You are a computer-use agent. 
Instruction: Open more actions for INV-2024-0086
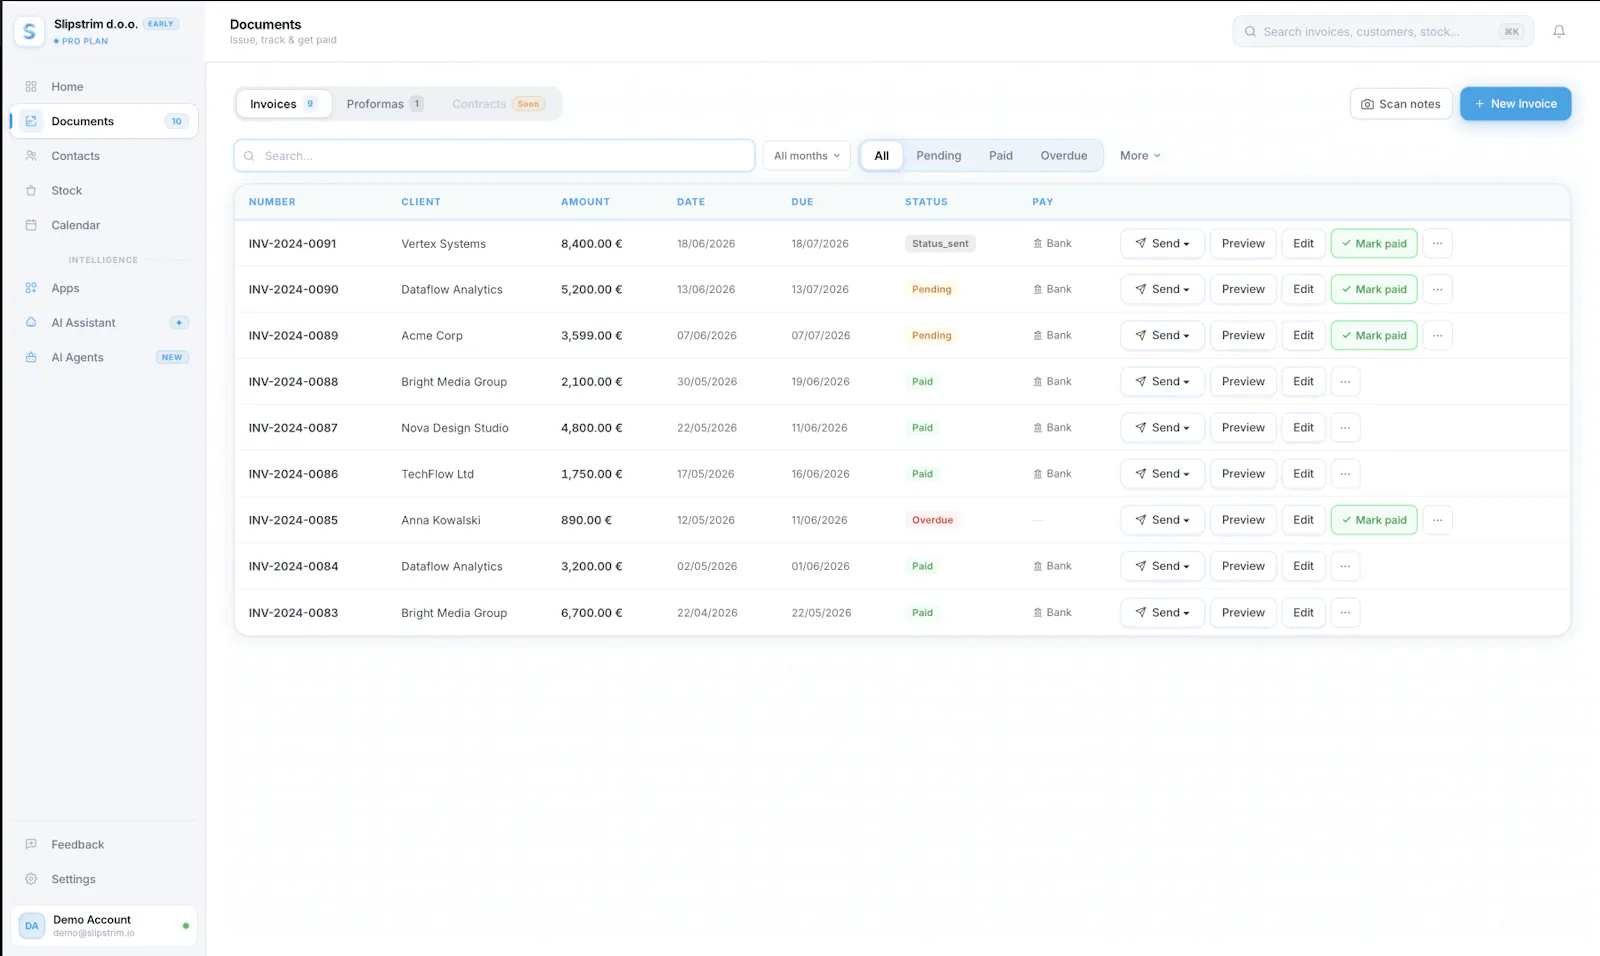[x=1345, y=474]
